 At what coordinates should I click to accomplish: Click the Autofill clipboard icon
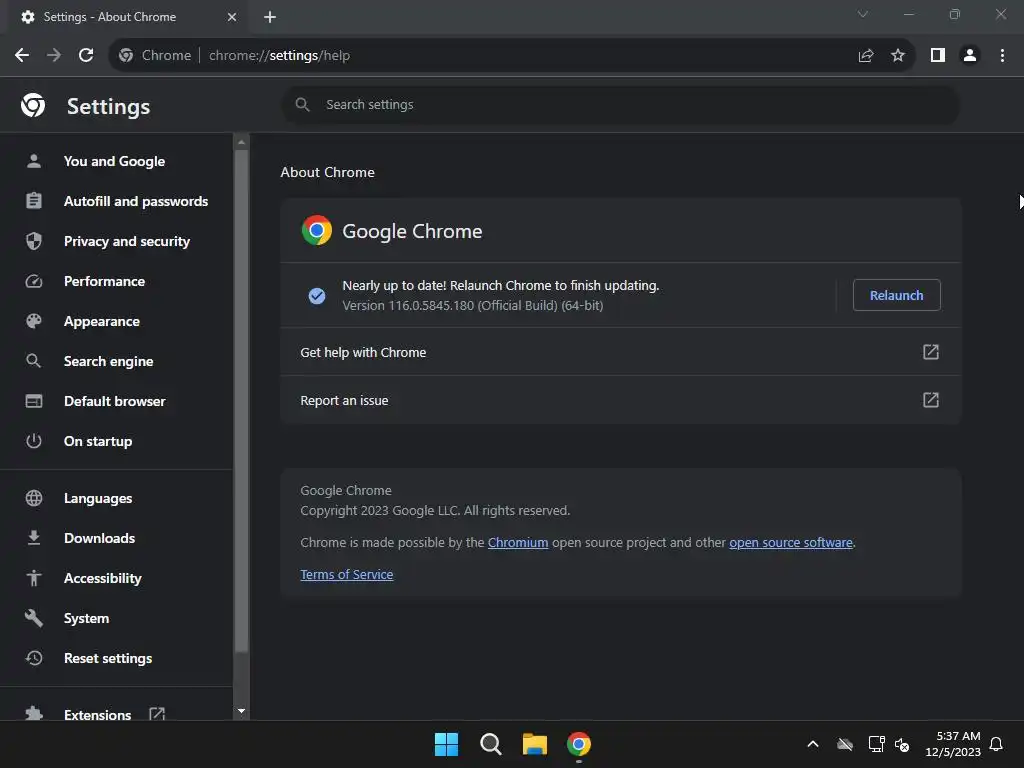click(34, 200)
